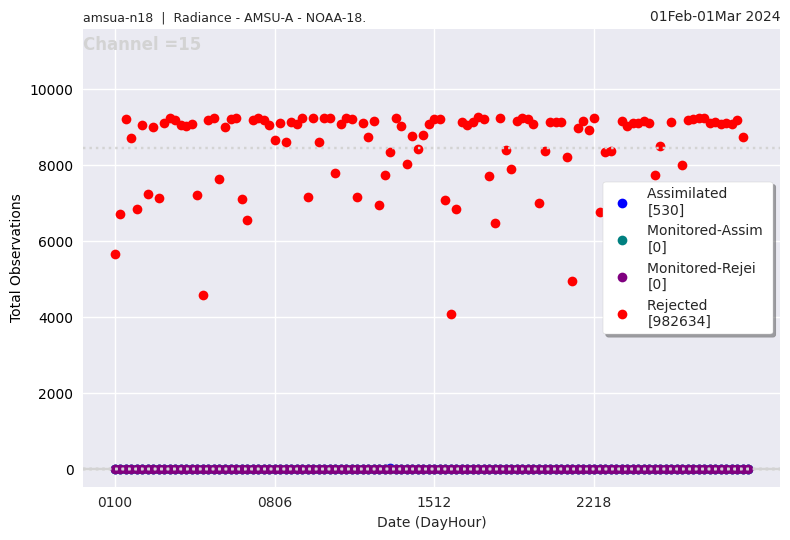Click the blue Assimilated legend marker

tap(622, 203)
